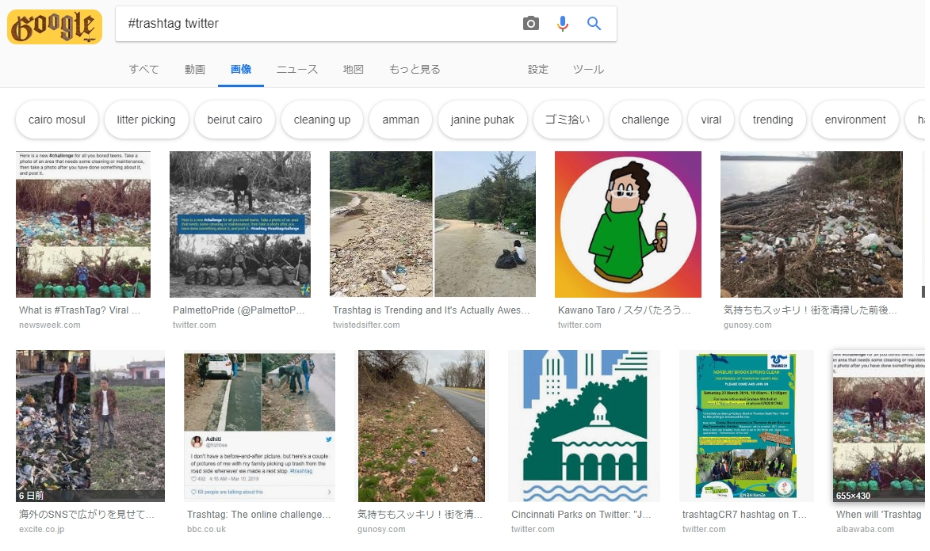Filter by the 'janine puhak' chip

pyautogui.click(x=482, y=120)
